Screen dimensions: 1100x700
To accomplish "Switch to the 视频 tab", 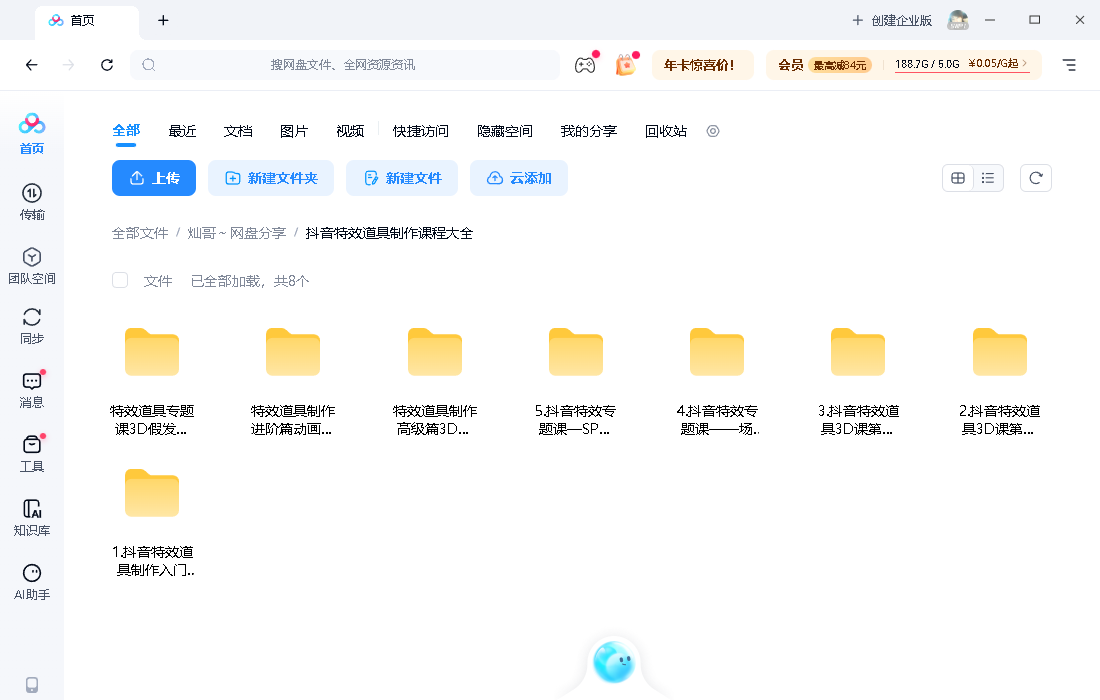I will point(350,131).
